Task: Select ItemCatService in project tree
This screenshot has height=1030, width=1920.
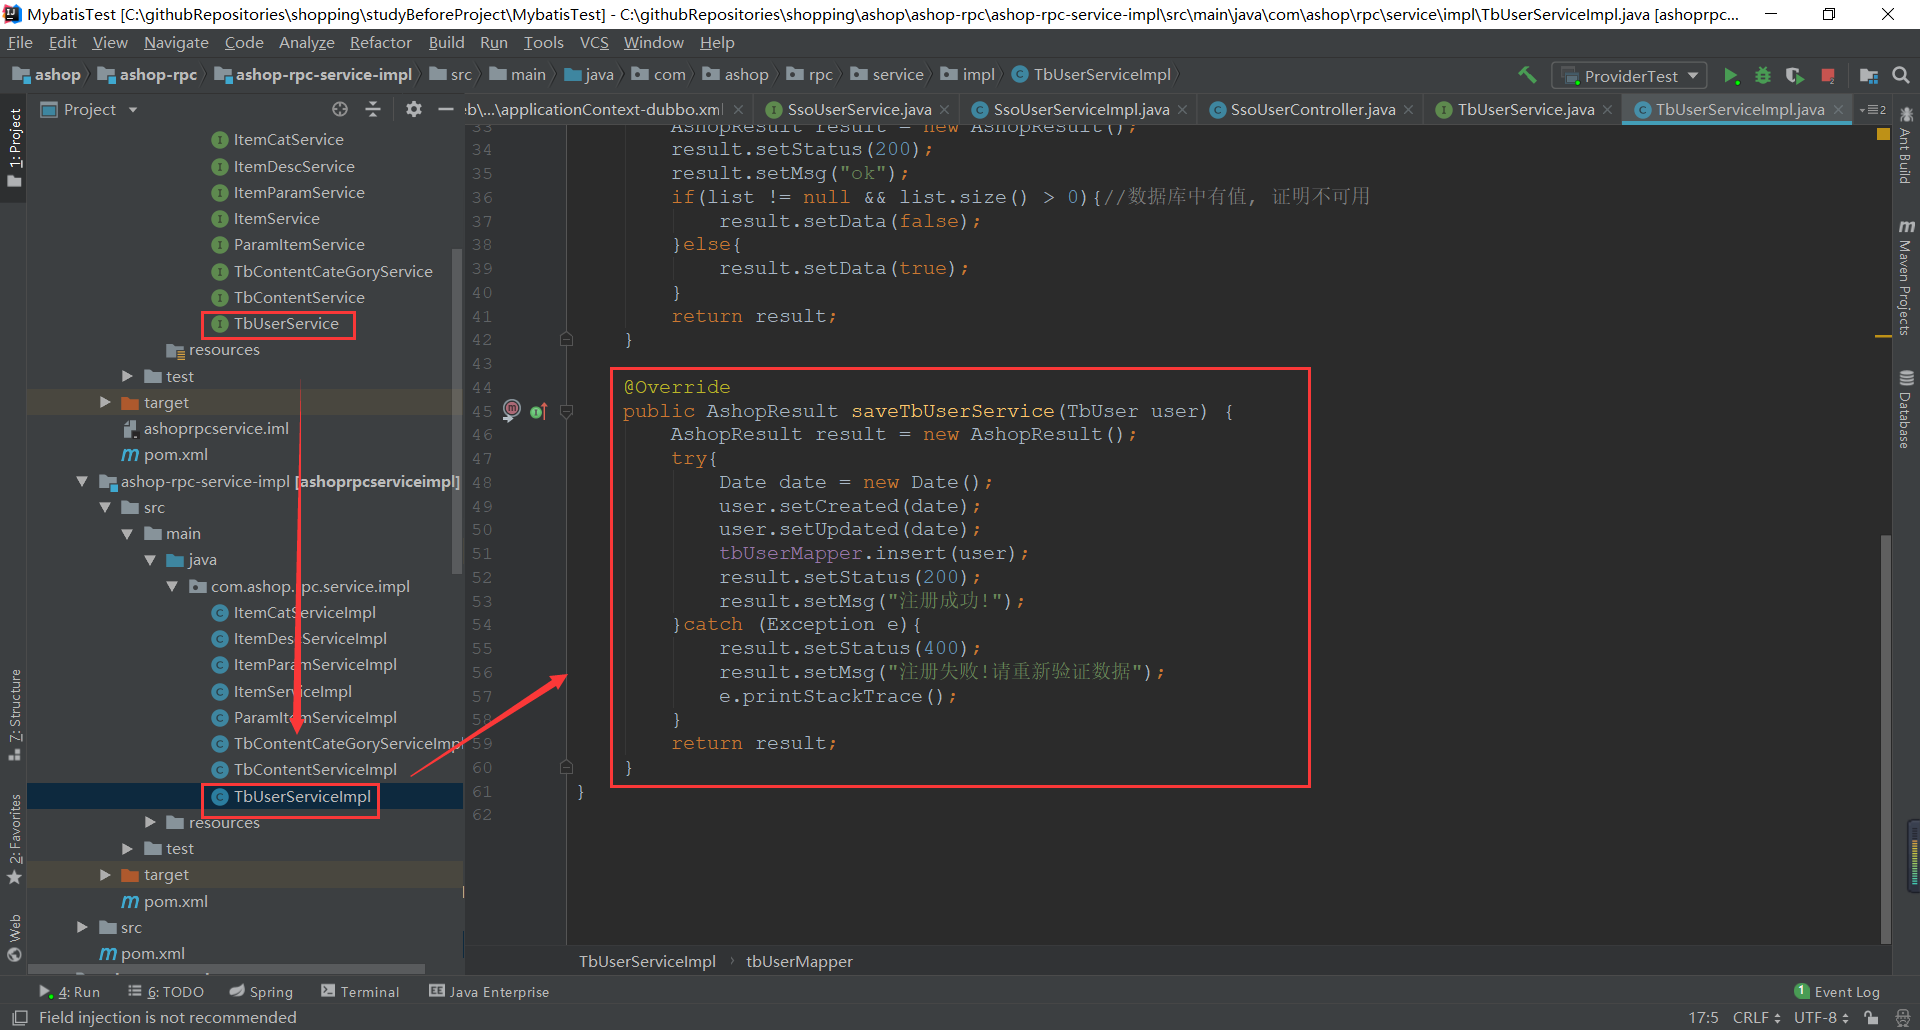Action: [x=278, y=140]
